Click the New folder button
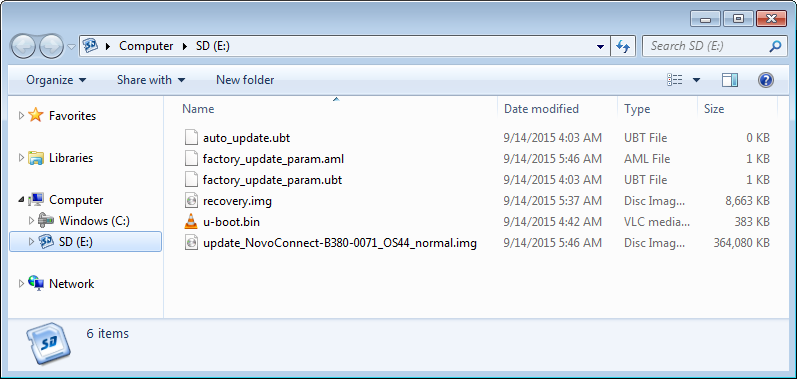The height and width of the screenshot is (379, 797). click(x=245, y=80)
